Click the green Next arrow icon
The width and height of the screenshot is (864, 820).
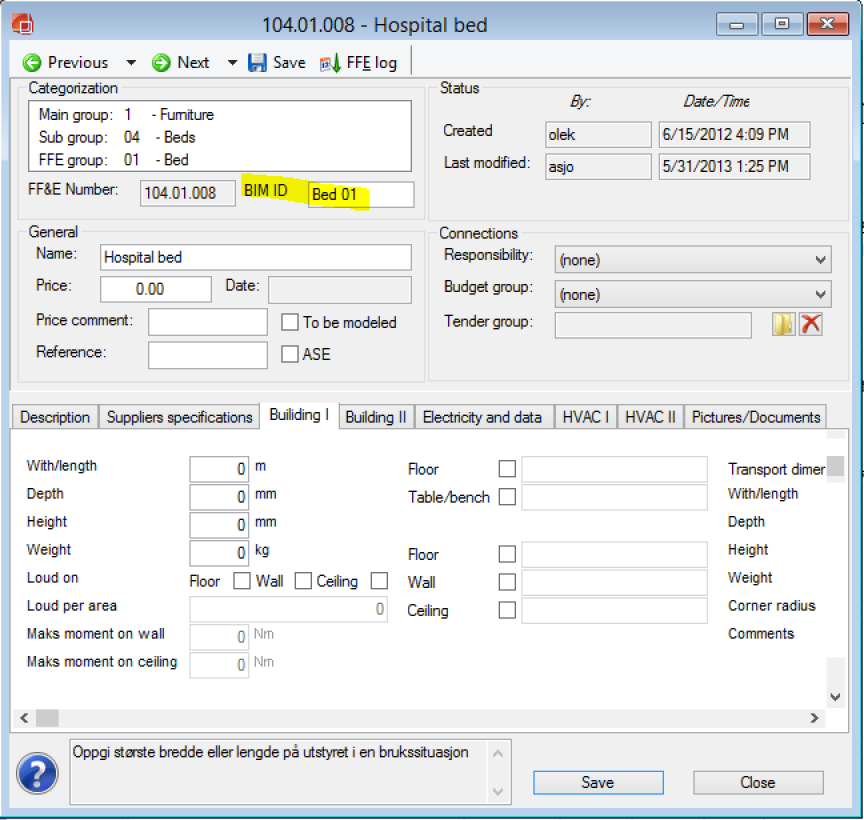click(x=161, y=63)
